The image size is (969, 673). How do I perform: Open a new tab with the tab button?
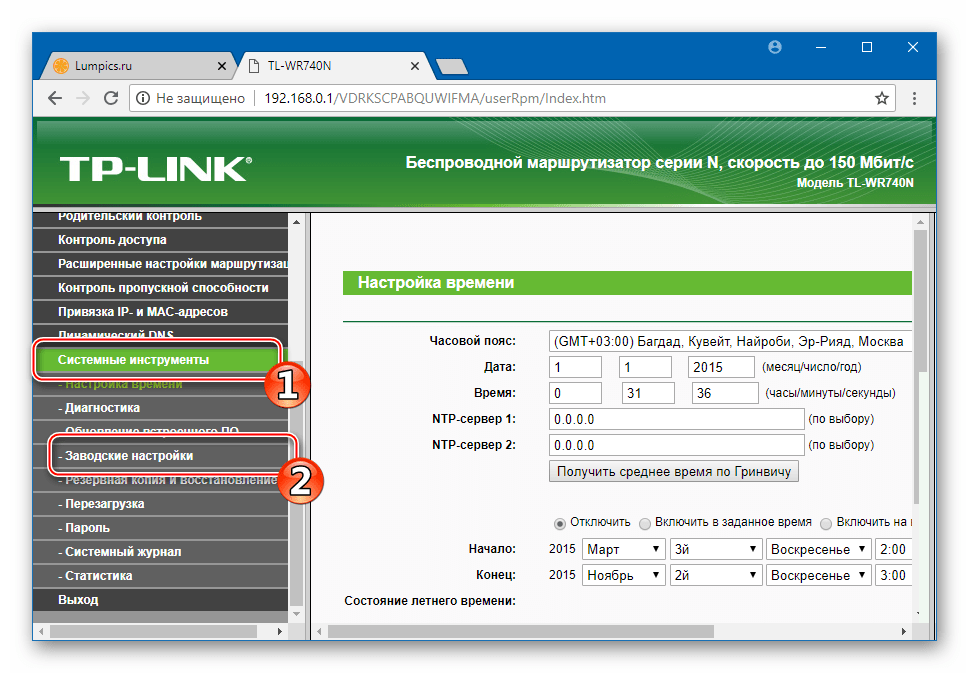[452, 66]
